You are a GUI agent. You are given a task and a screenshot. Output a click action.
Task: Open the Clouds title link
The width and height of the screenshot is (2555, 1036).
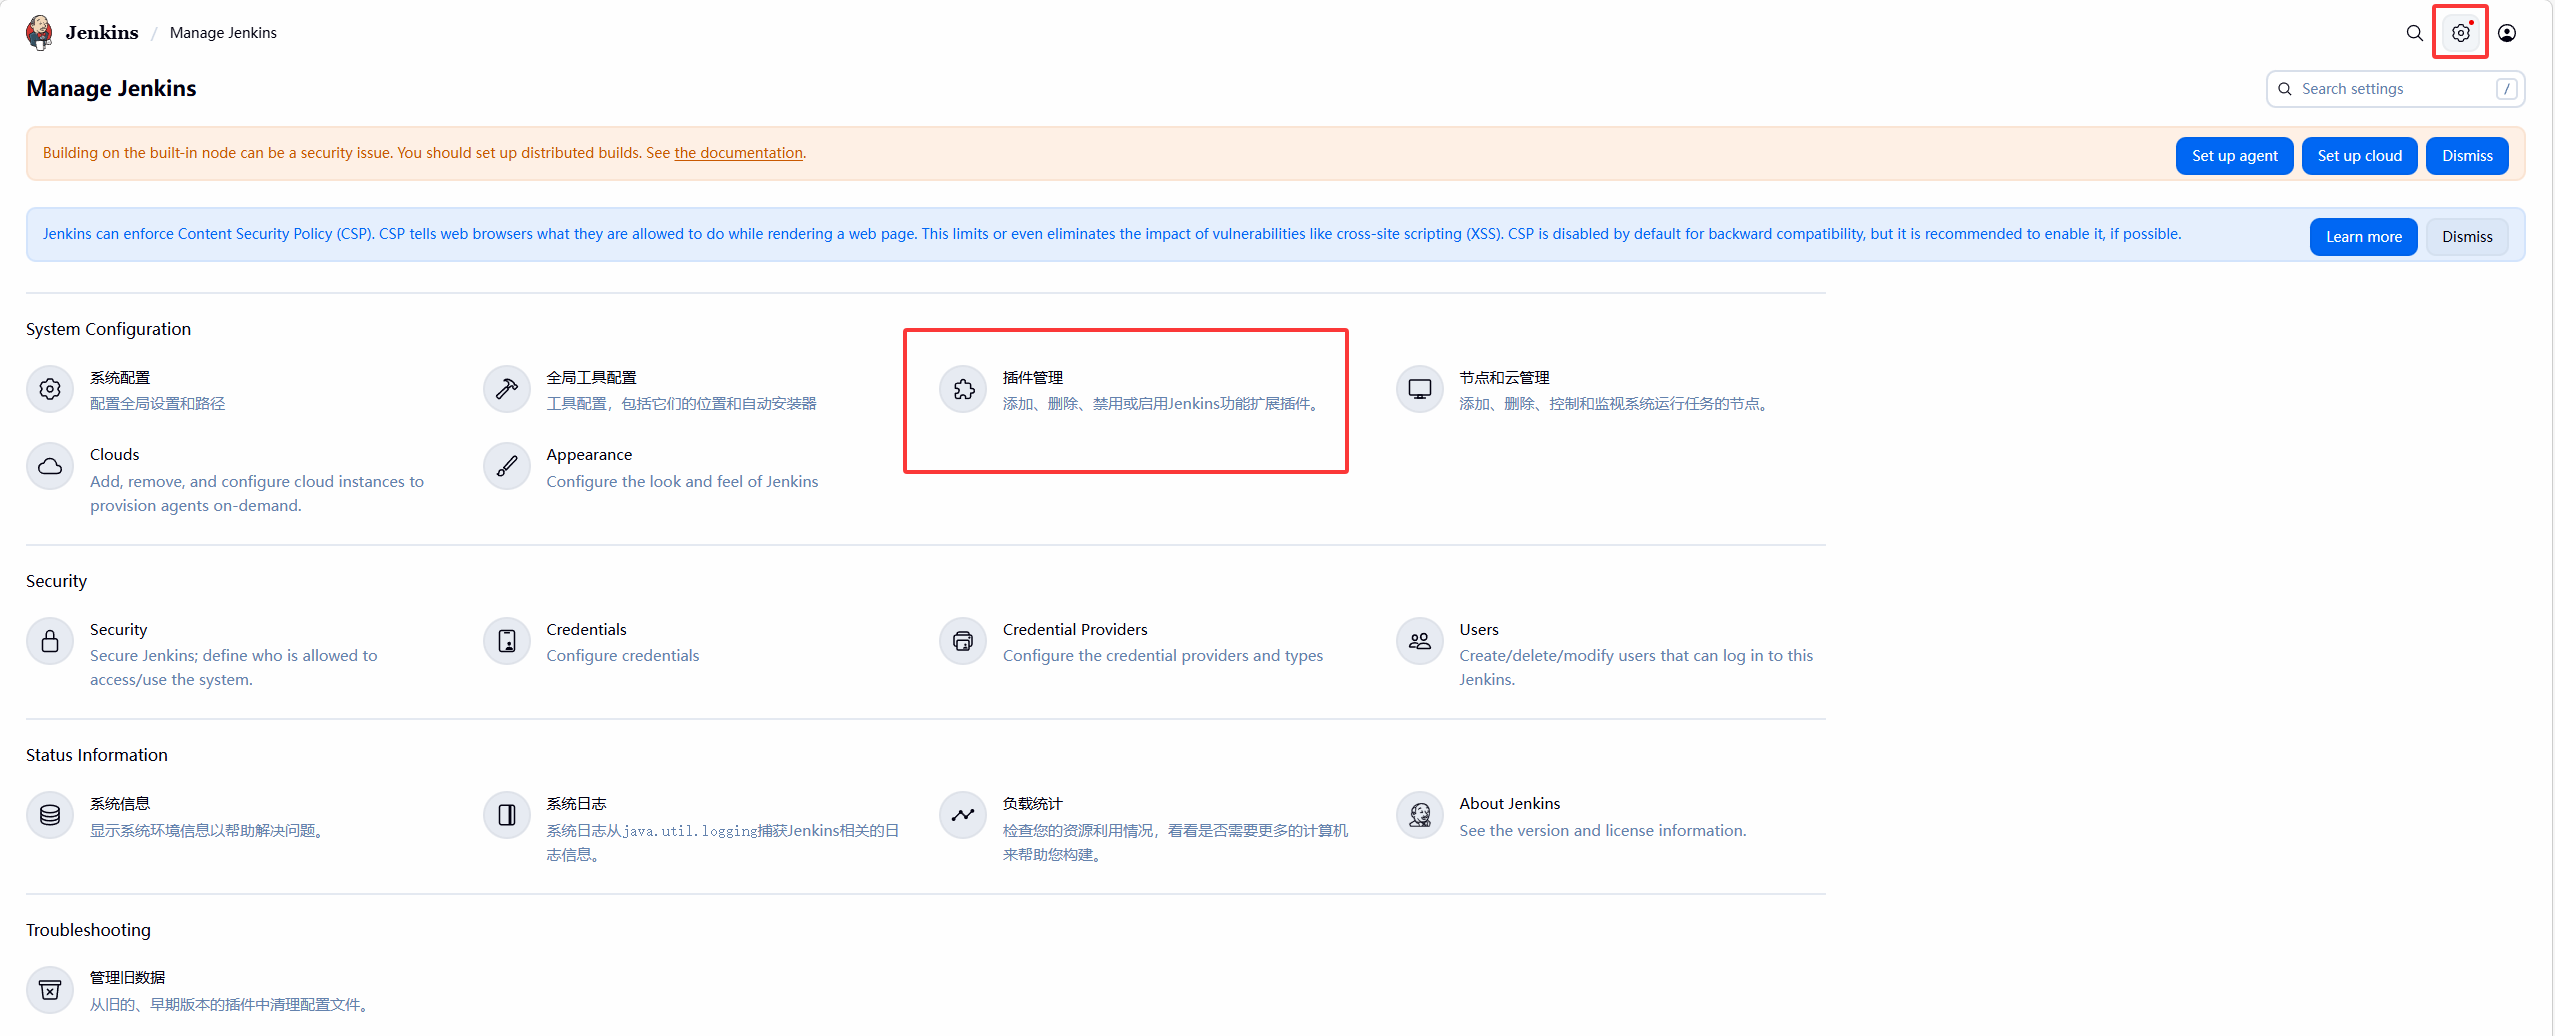(114, 455)
